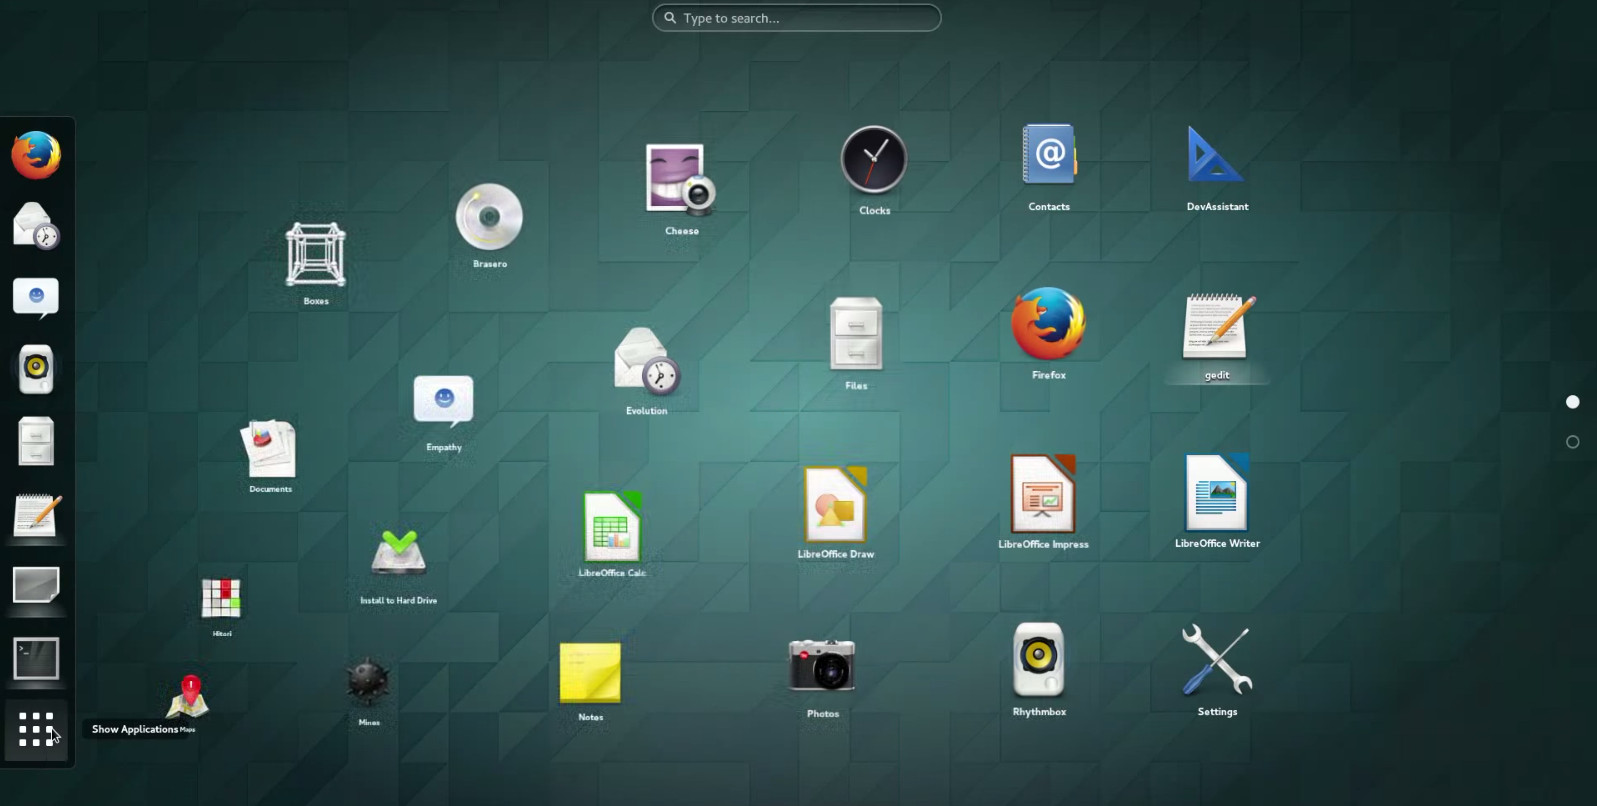Switch to the second app page indicator
Screen dimensions: 1597x806
1572,442
